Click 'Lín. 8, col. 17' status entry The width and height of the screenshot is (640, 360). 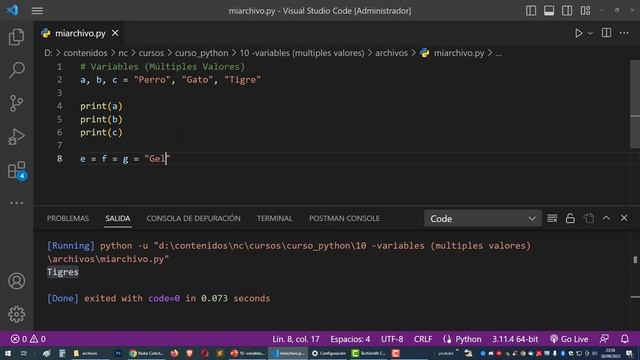point(296,339)
